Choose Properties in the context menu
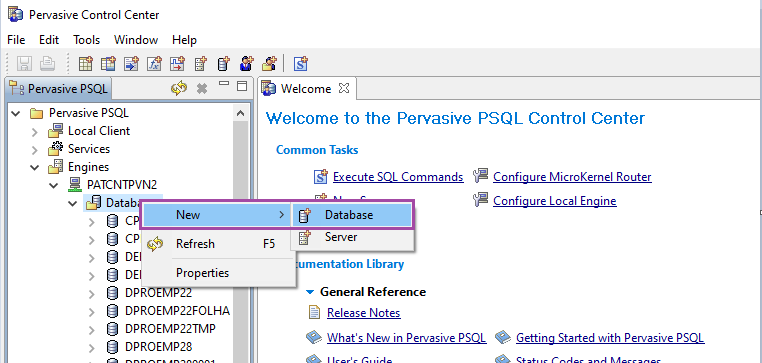762x363 pixels. point(218,273)
